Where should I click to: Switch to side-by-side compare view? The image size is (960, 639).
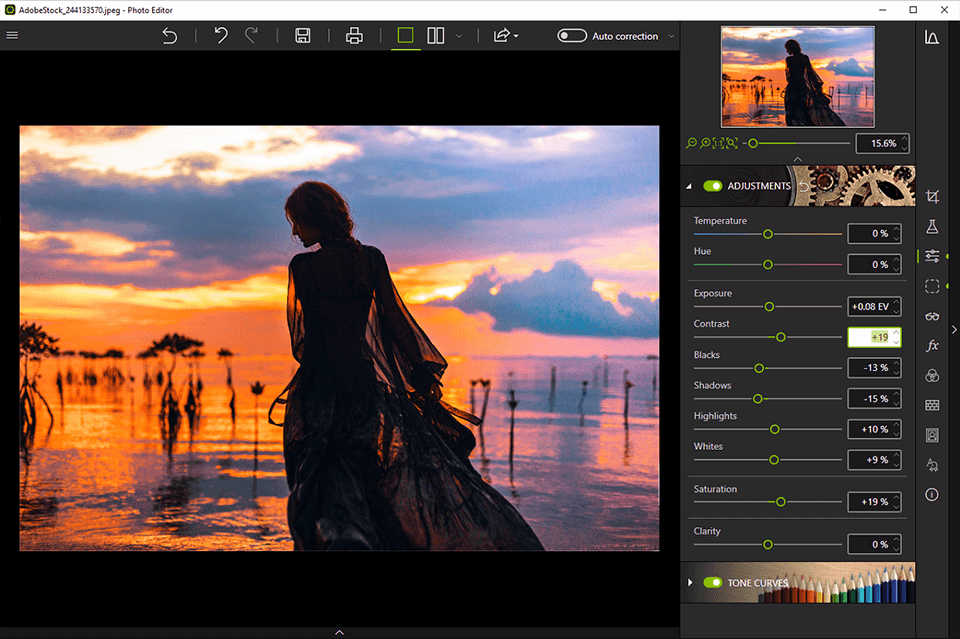435,36
